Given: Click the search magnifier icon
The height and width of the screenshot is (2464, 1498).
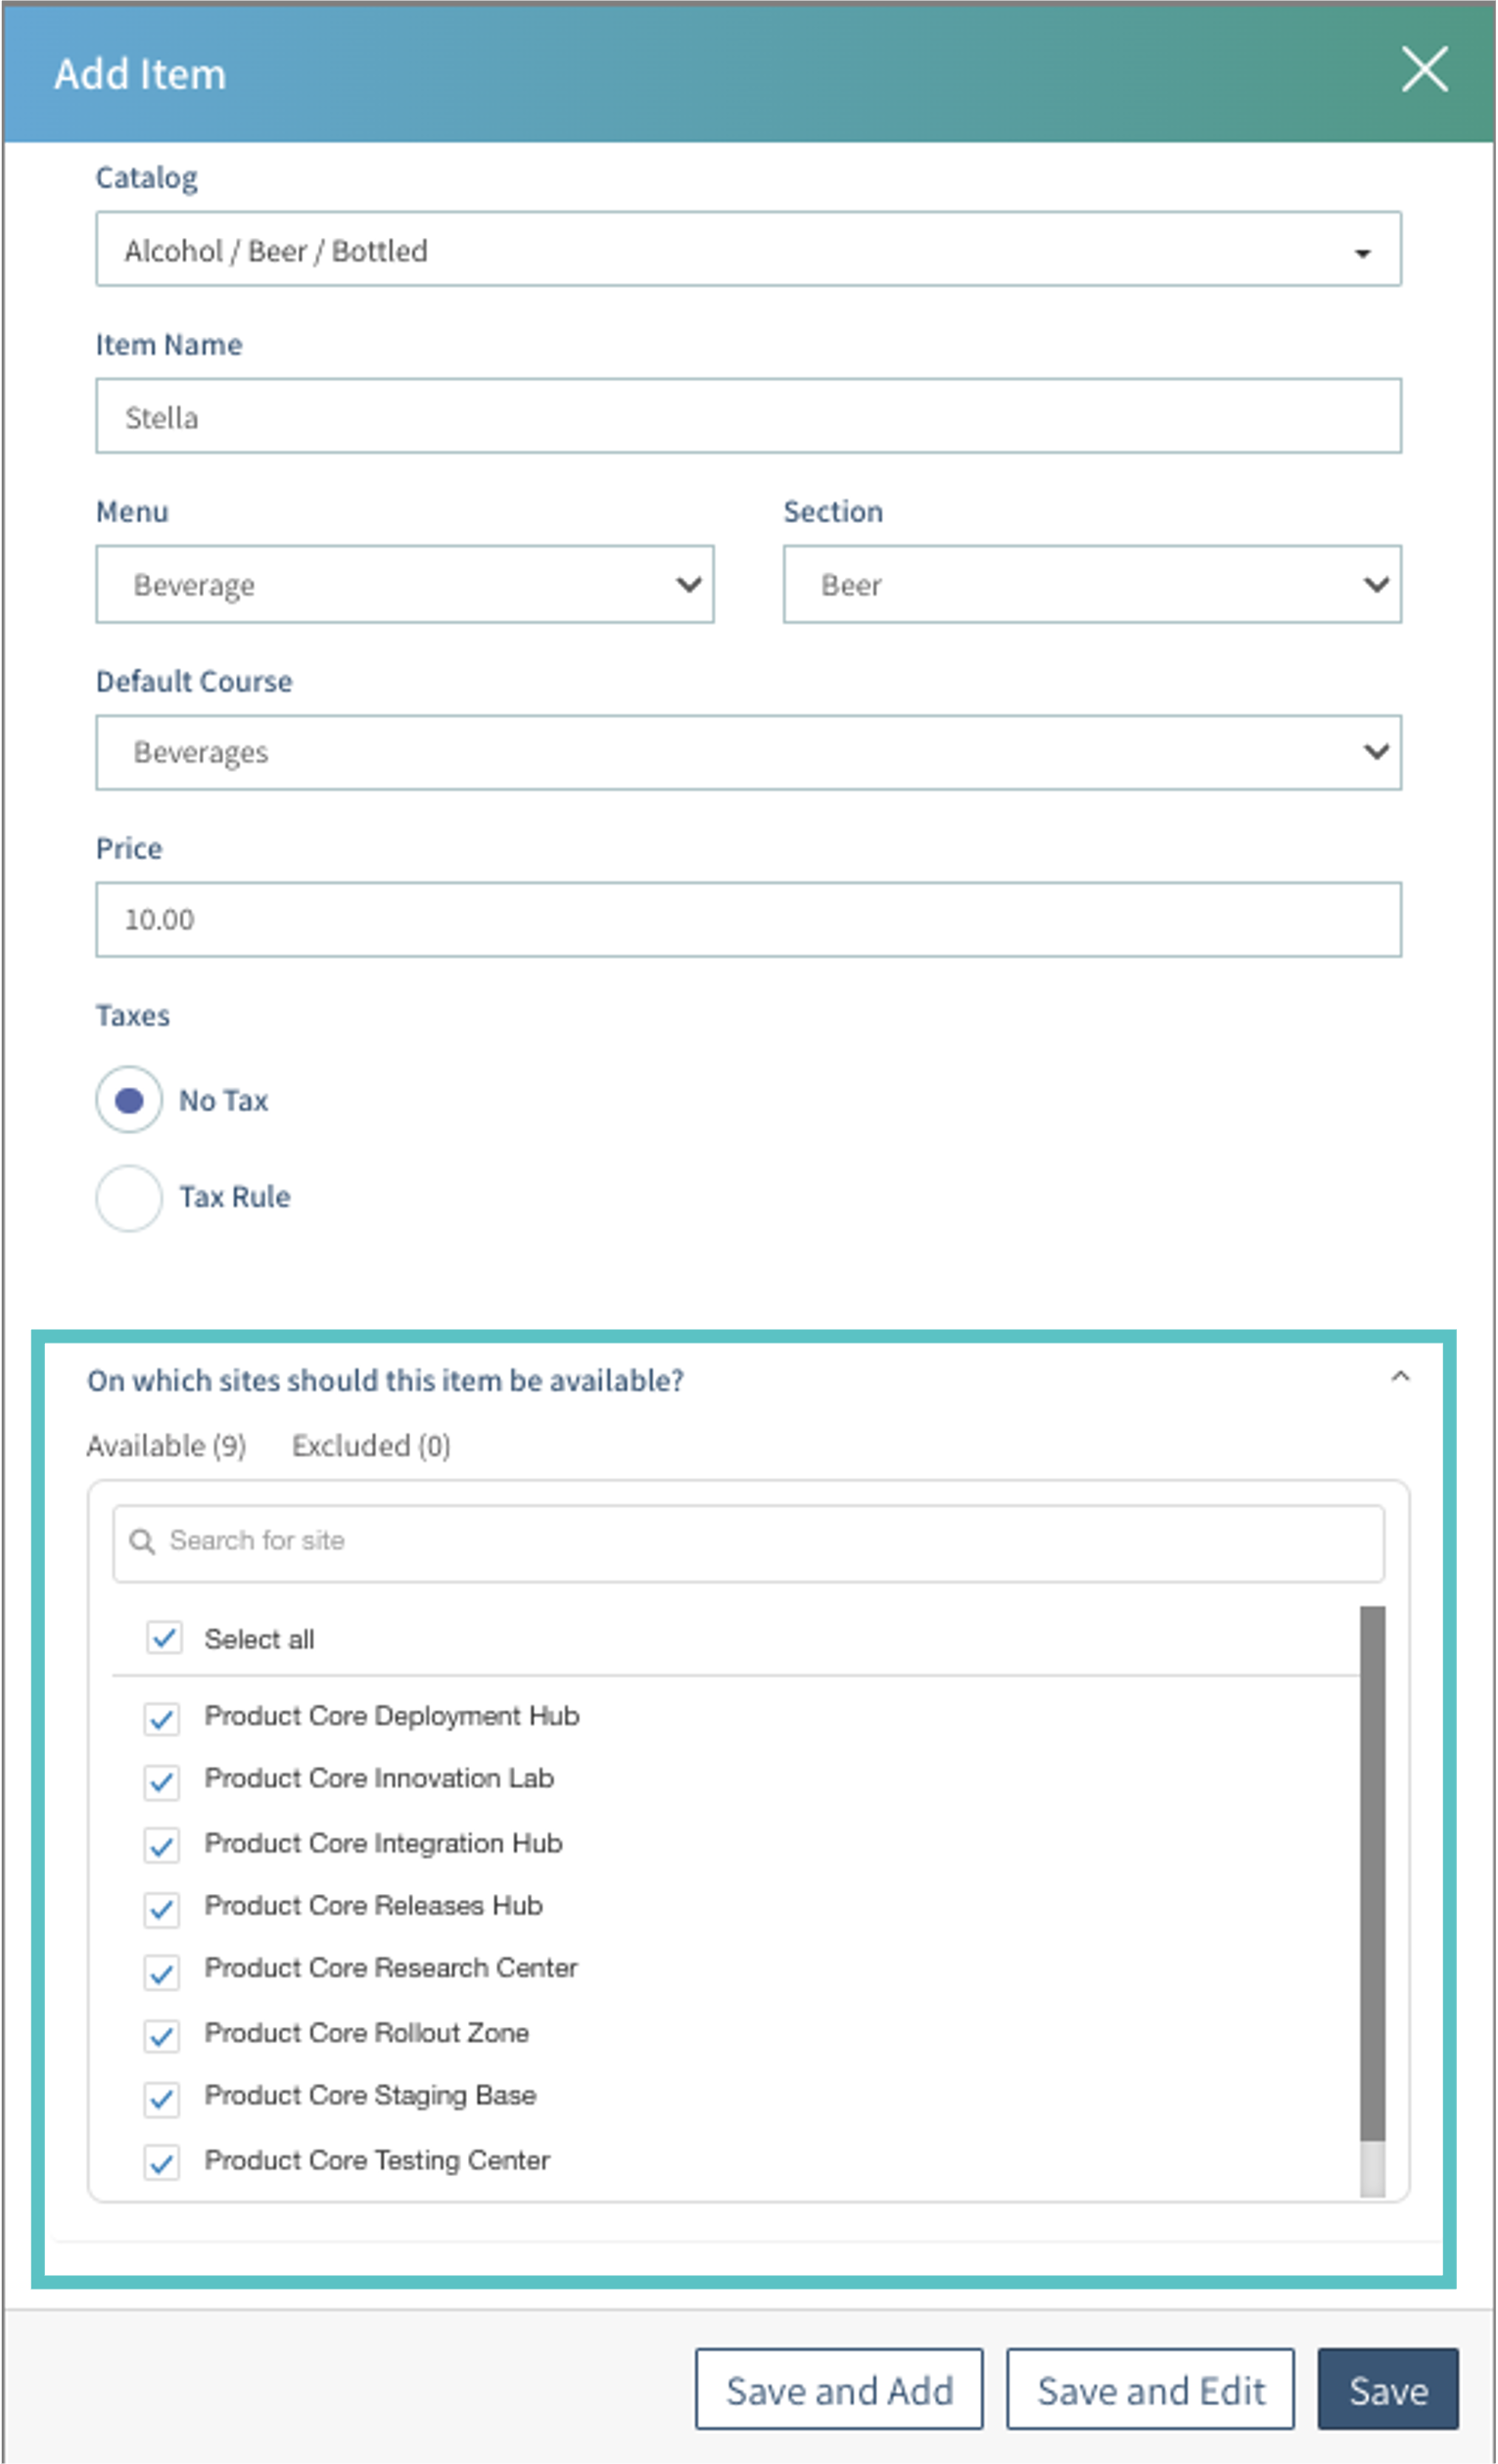Looking at the screenshot, I should click(142, 1541).
